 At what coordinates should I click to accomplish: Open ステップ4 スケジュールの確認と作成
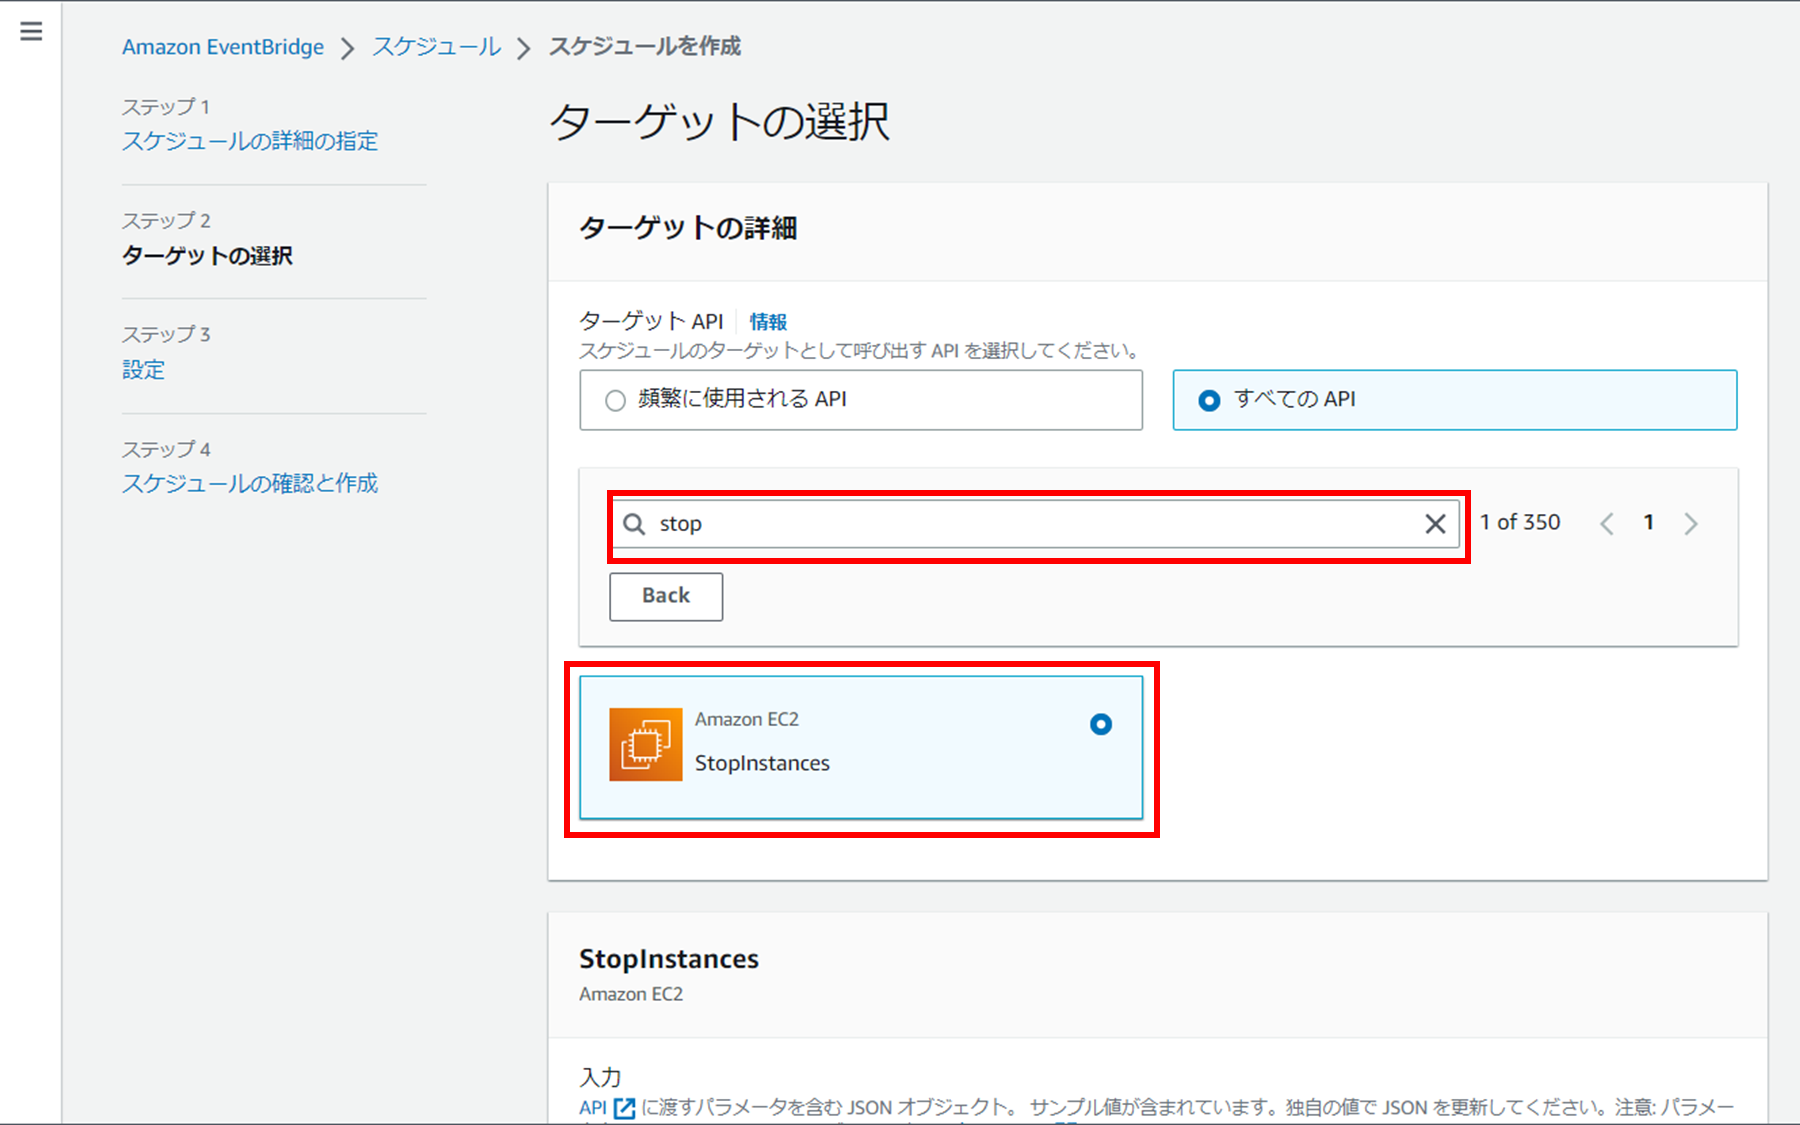pos(249,483)
